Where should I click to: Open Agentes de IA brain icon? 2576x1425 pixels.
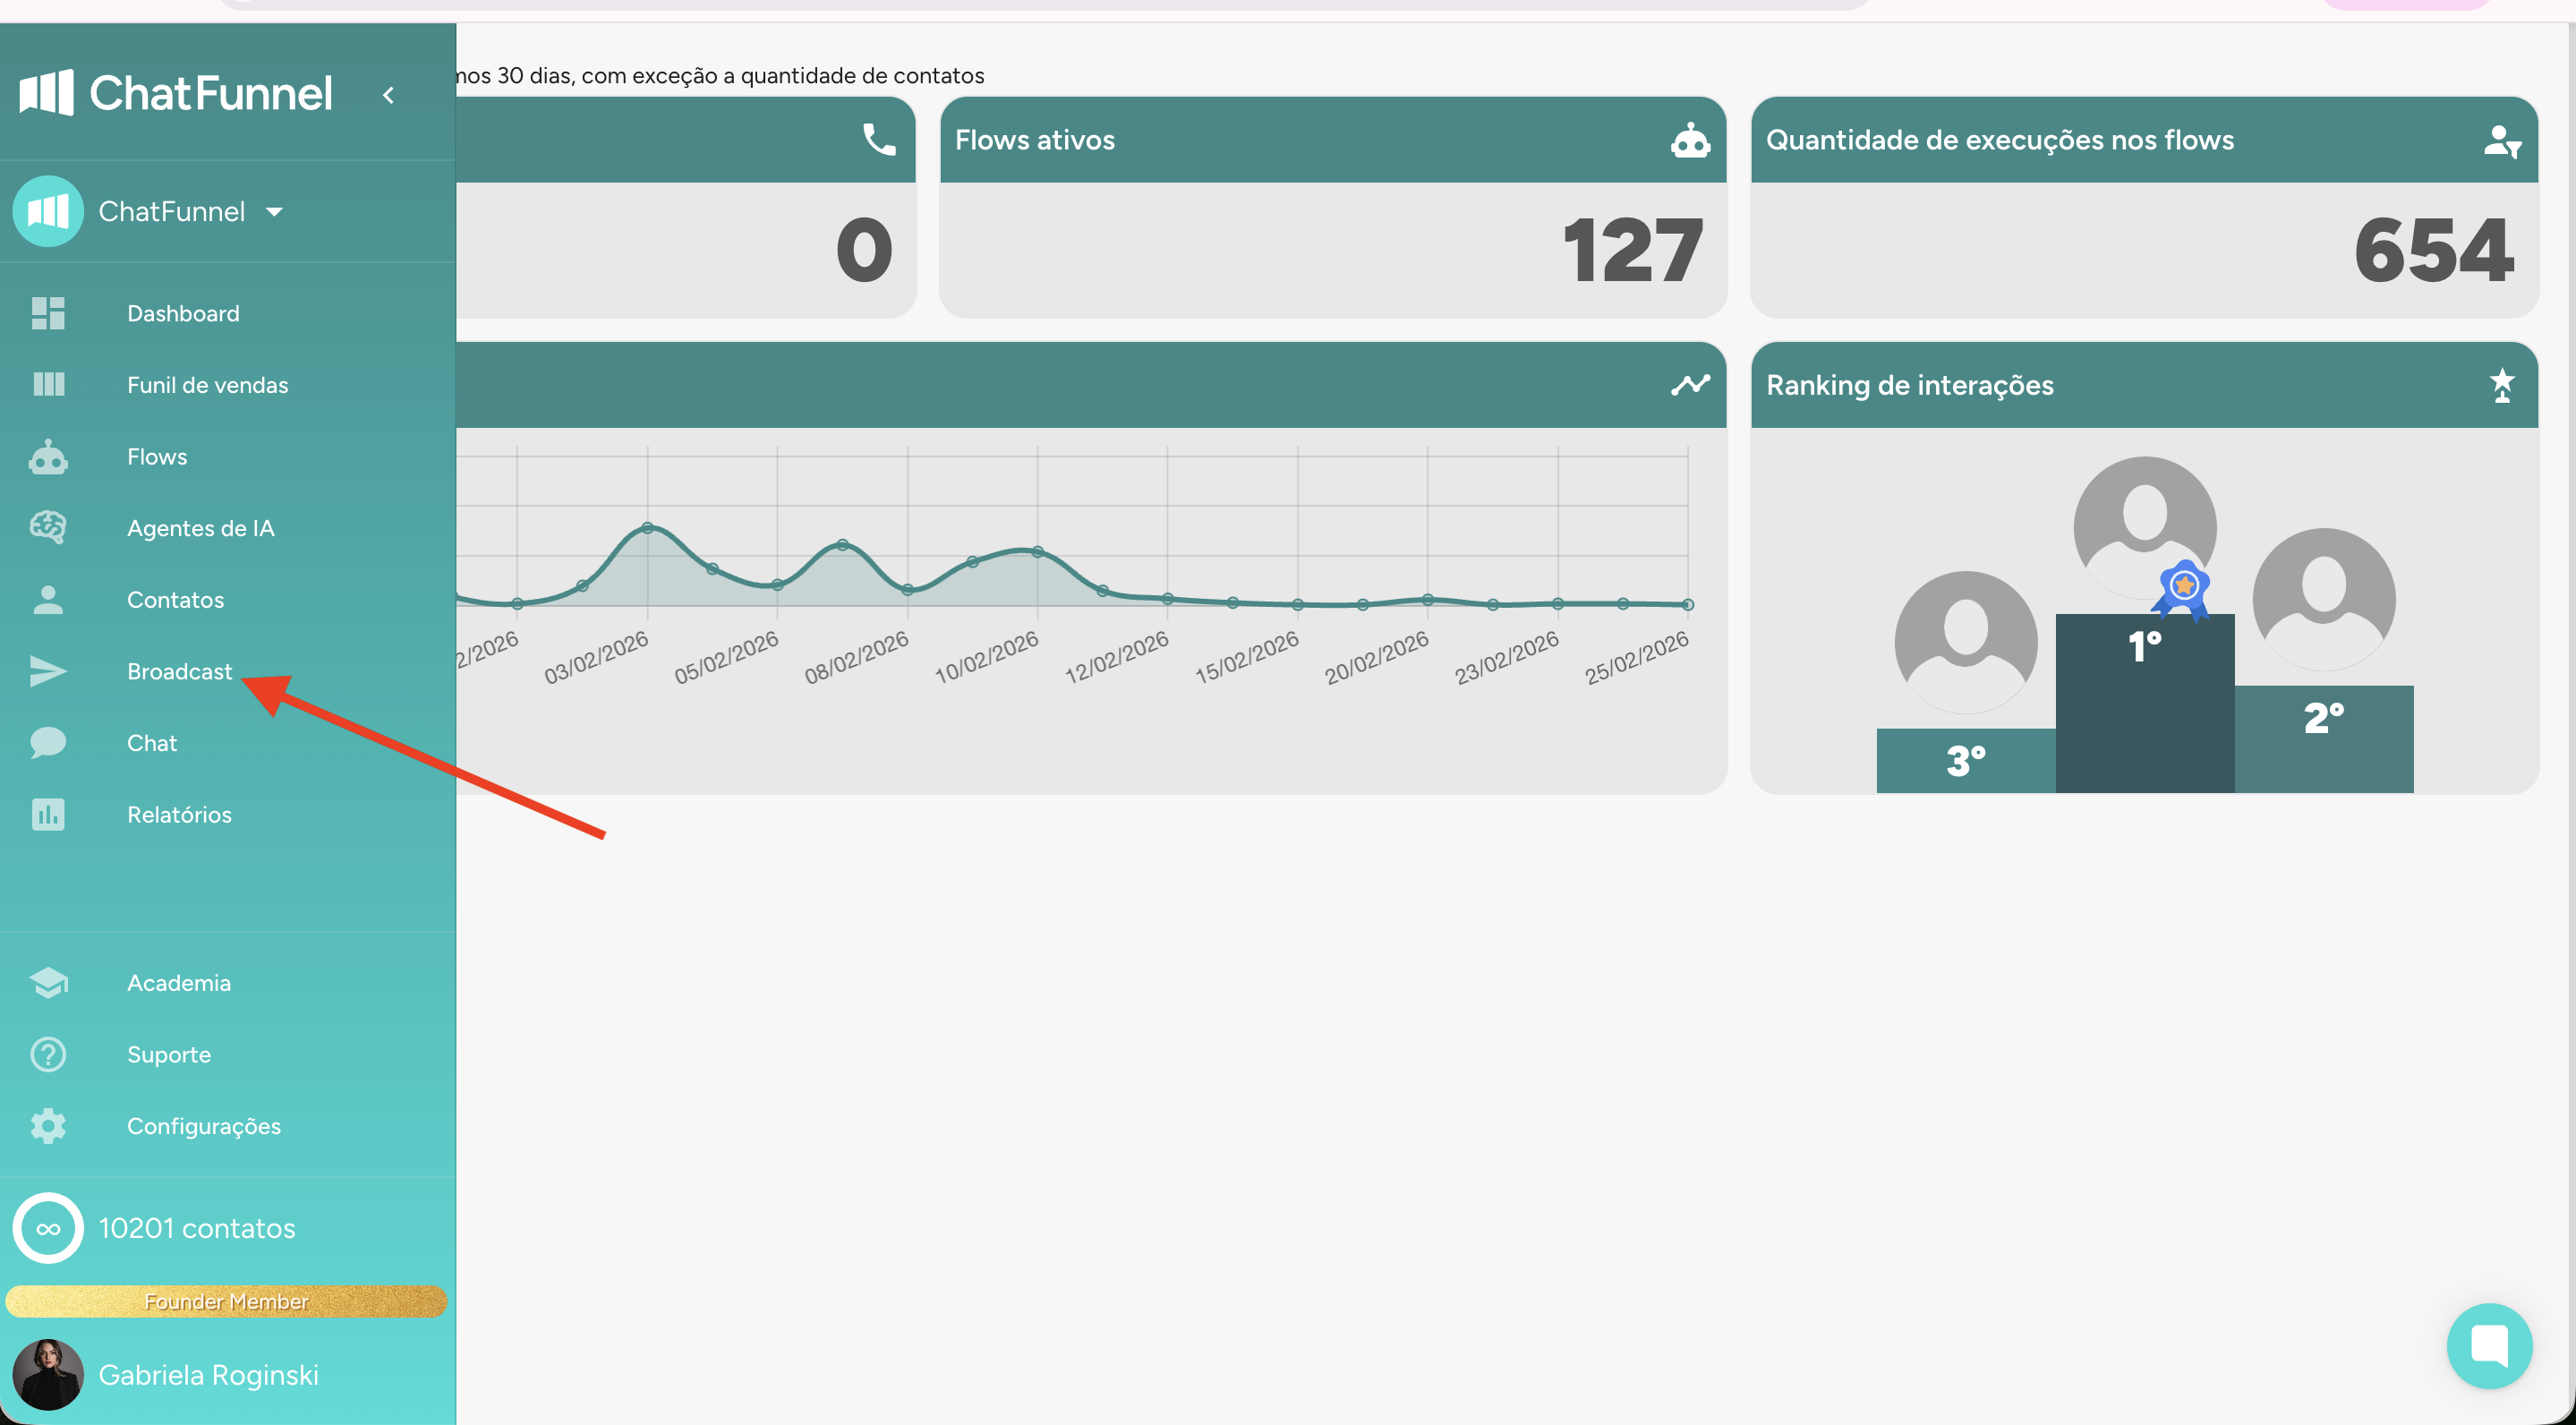click(x=48, y=527)
